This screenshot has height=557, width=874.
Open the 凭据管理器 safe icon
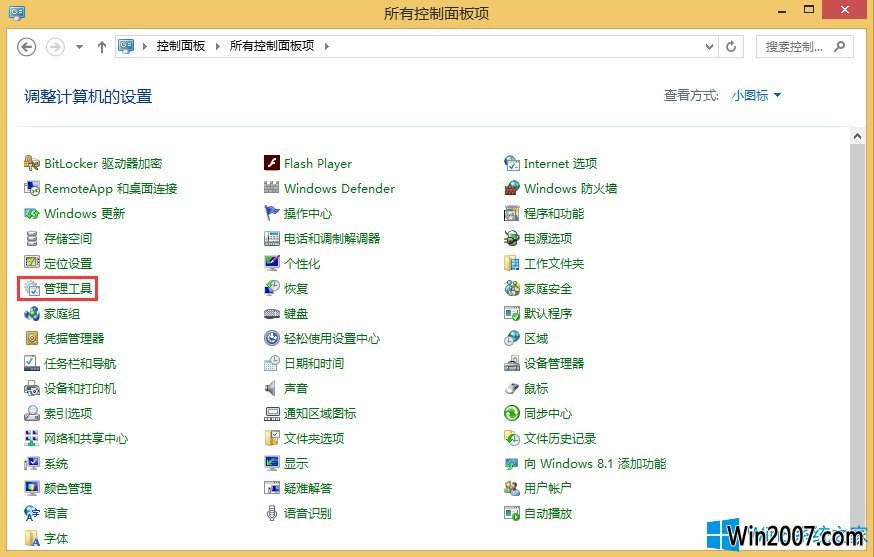pos(32,338)
